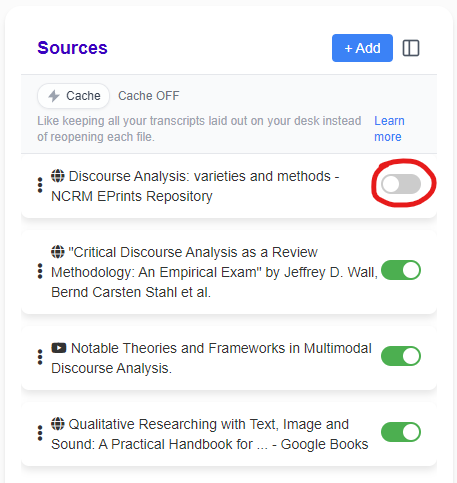Click YouTube icon beside Notable Theories and Frameworks
Screen dimensions: 457x483
click(x=59, y=348)
